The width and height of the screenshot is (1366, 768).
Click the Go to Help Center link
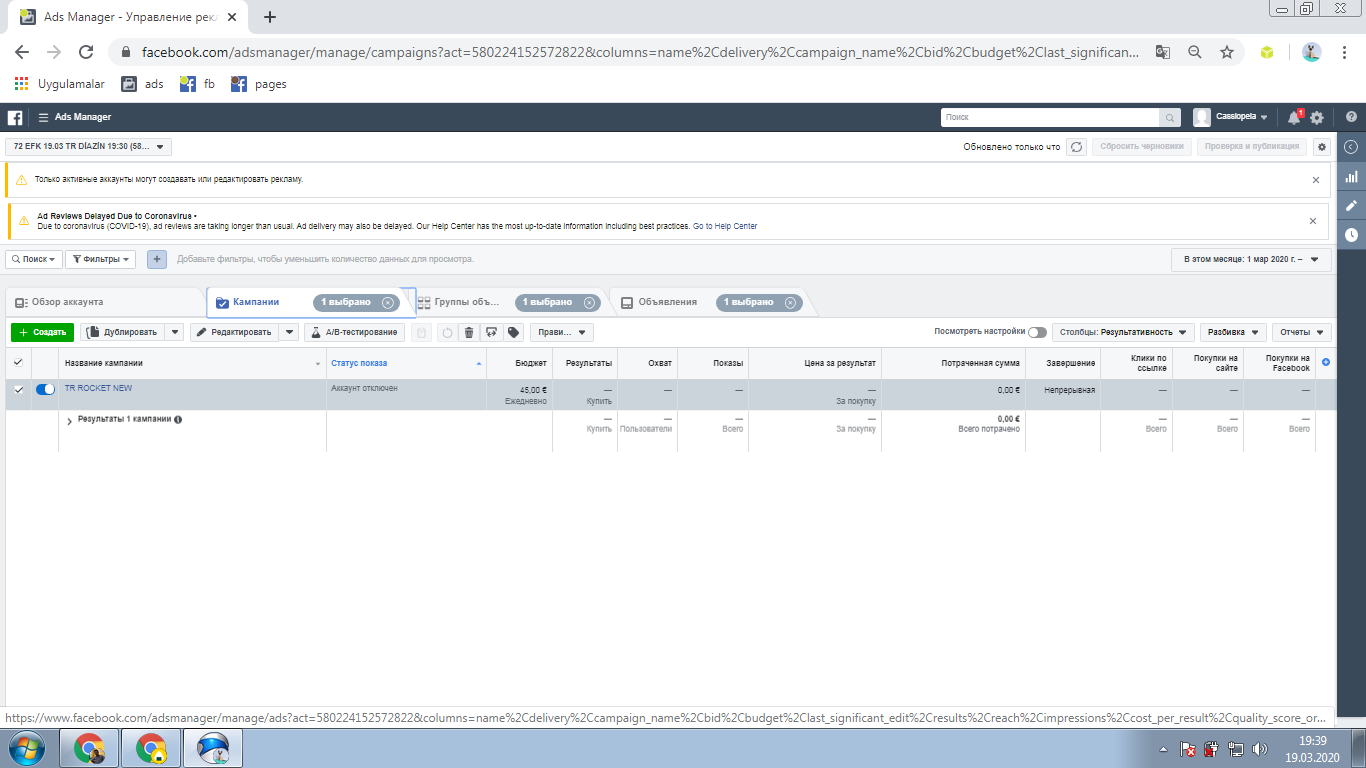coord(725,227)
